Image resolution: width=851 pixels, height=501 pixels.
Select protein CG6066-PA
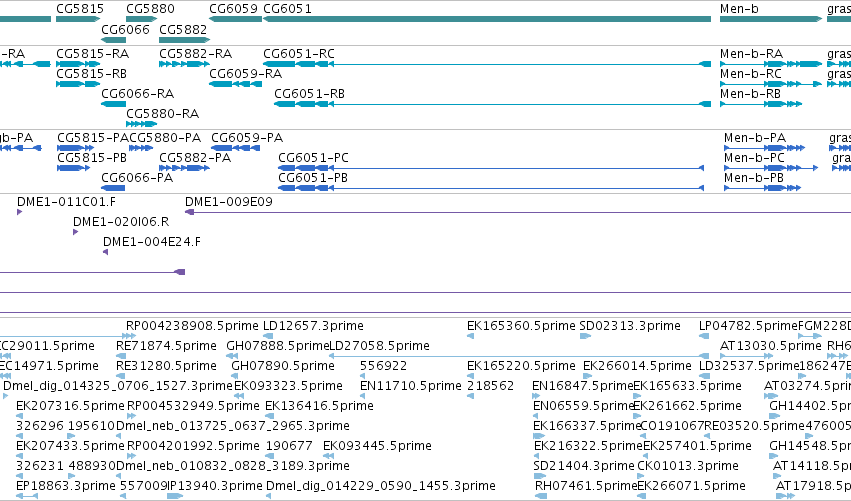pyautogui.click(x=137, y=178)
